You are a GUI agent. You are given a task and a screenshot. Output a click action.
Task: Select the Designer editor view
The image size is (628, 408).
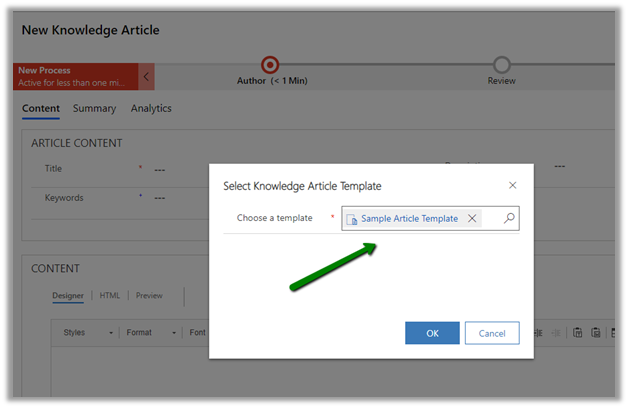tap(68, 295)
